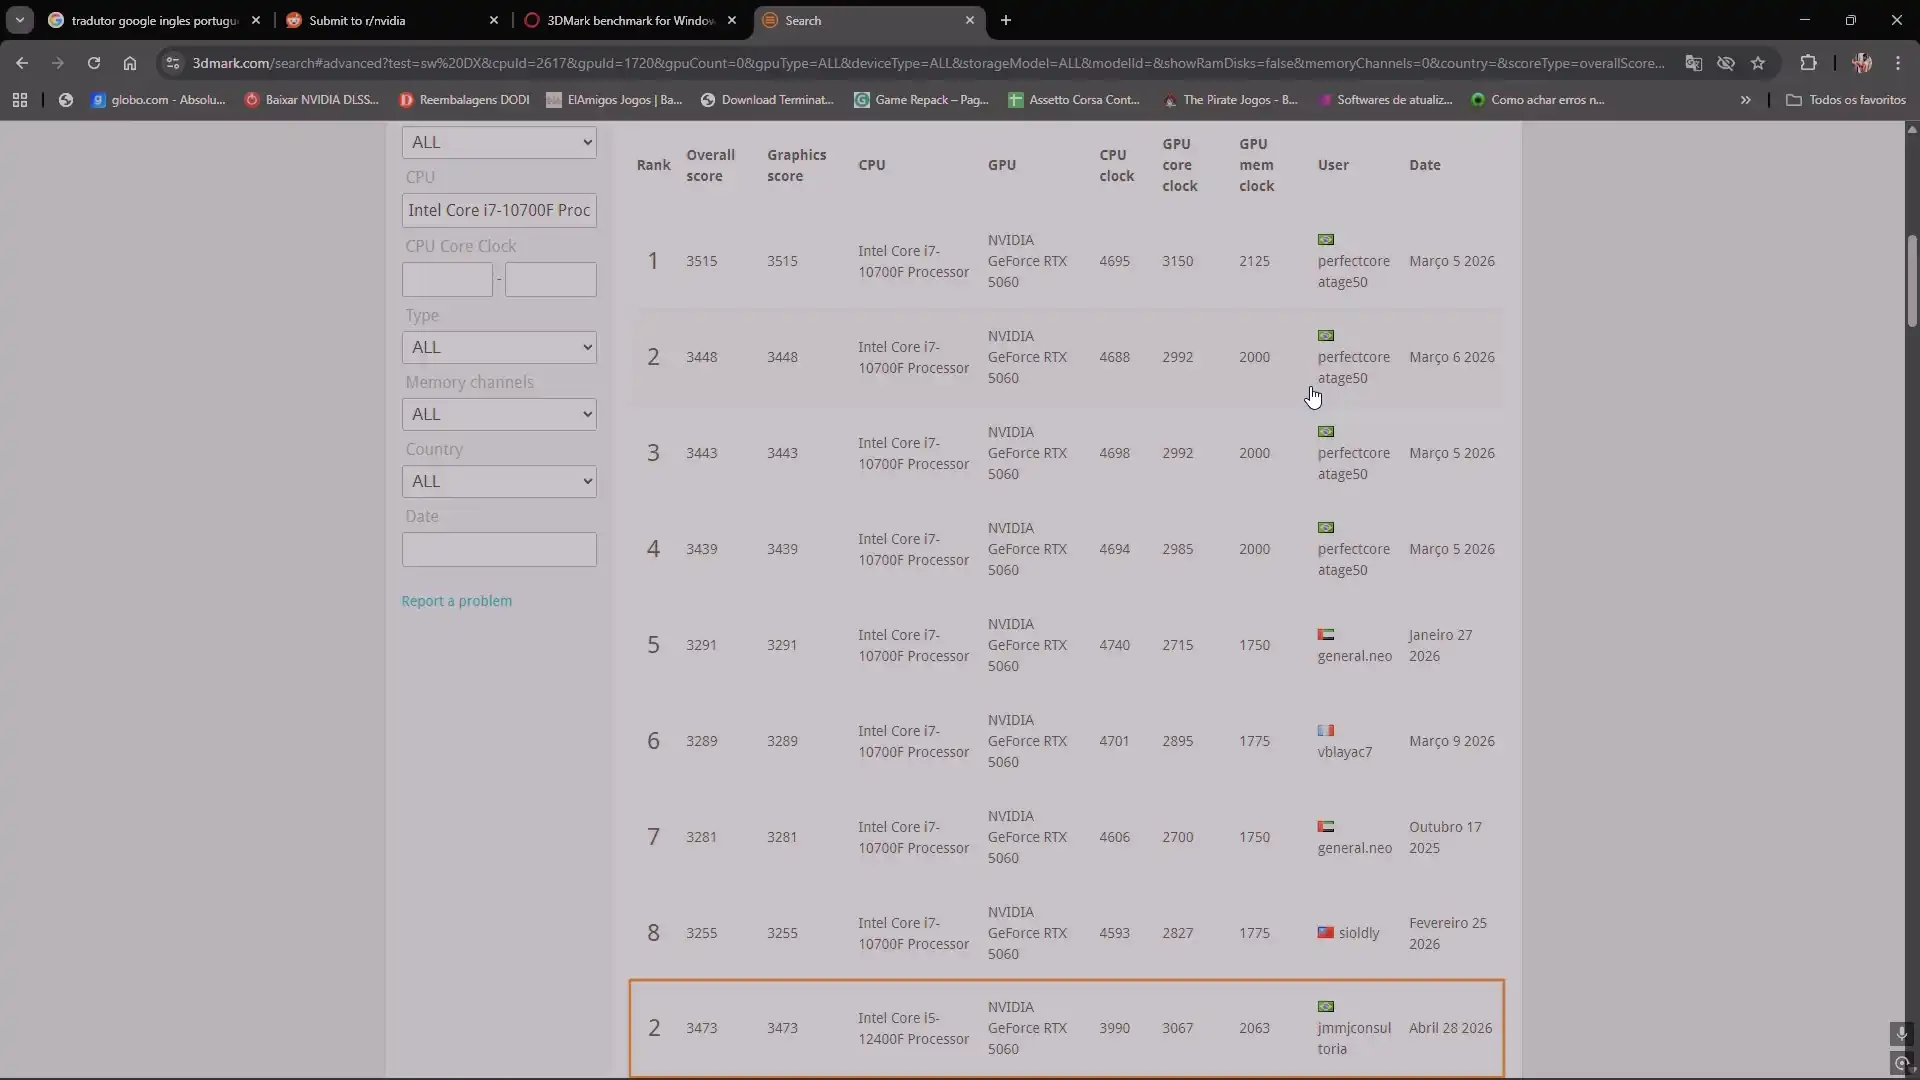1920x1080 pixels.
Task: Focus the Date filter input field
Action: pos(499,549)
